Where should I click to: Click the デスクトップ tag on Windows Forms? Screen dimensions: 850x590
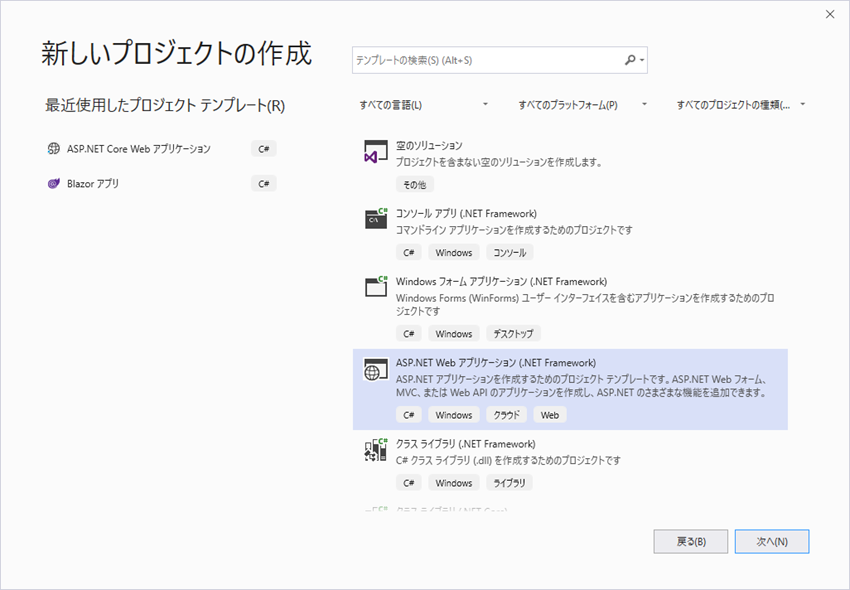pos(513,334)
